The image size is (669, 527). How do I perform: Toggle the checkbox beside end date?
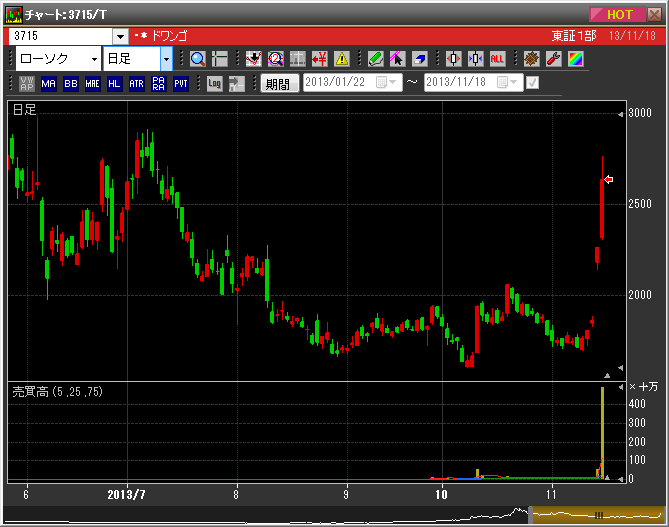(532, 83)
